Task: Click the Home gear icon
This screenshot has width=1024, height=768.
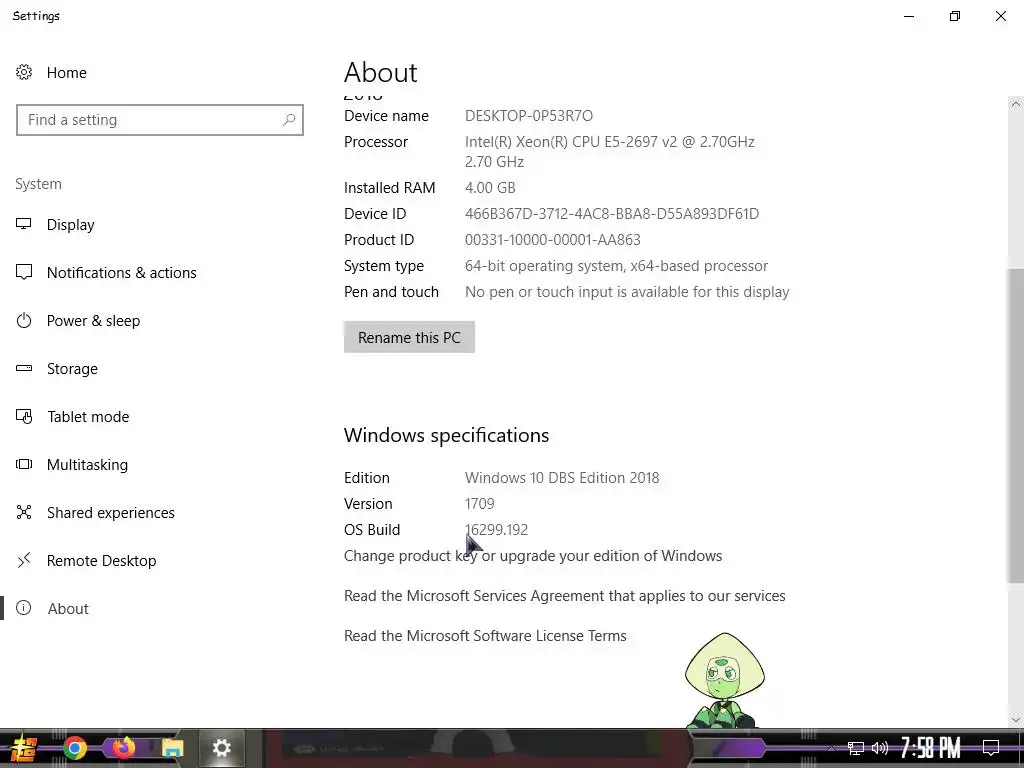Action: tap(24, 72)
